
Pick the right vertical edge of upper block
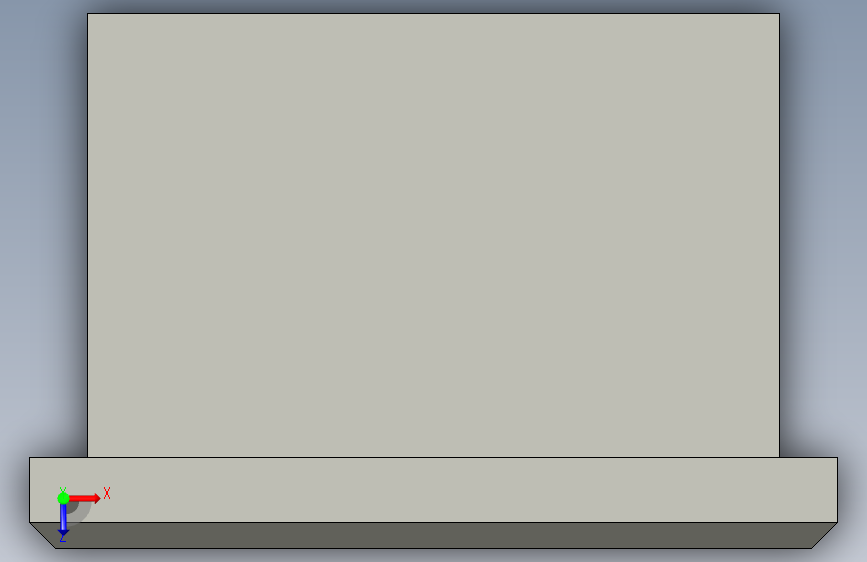tap(780, 235)
